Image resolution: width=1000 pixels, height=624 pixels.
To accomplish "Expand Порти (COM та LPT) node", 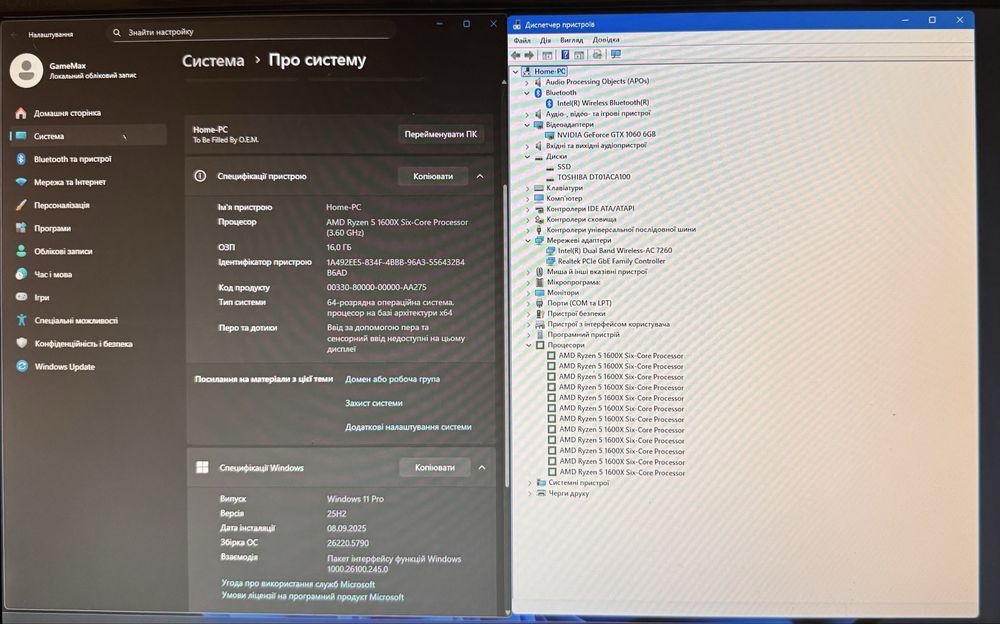I will pos(528,304).
